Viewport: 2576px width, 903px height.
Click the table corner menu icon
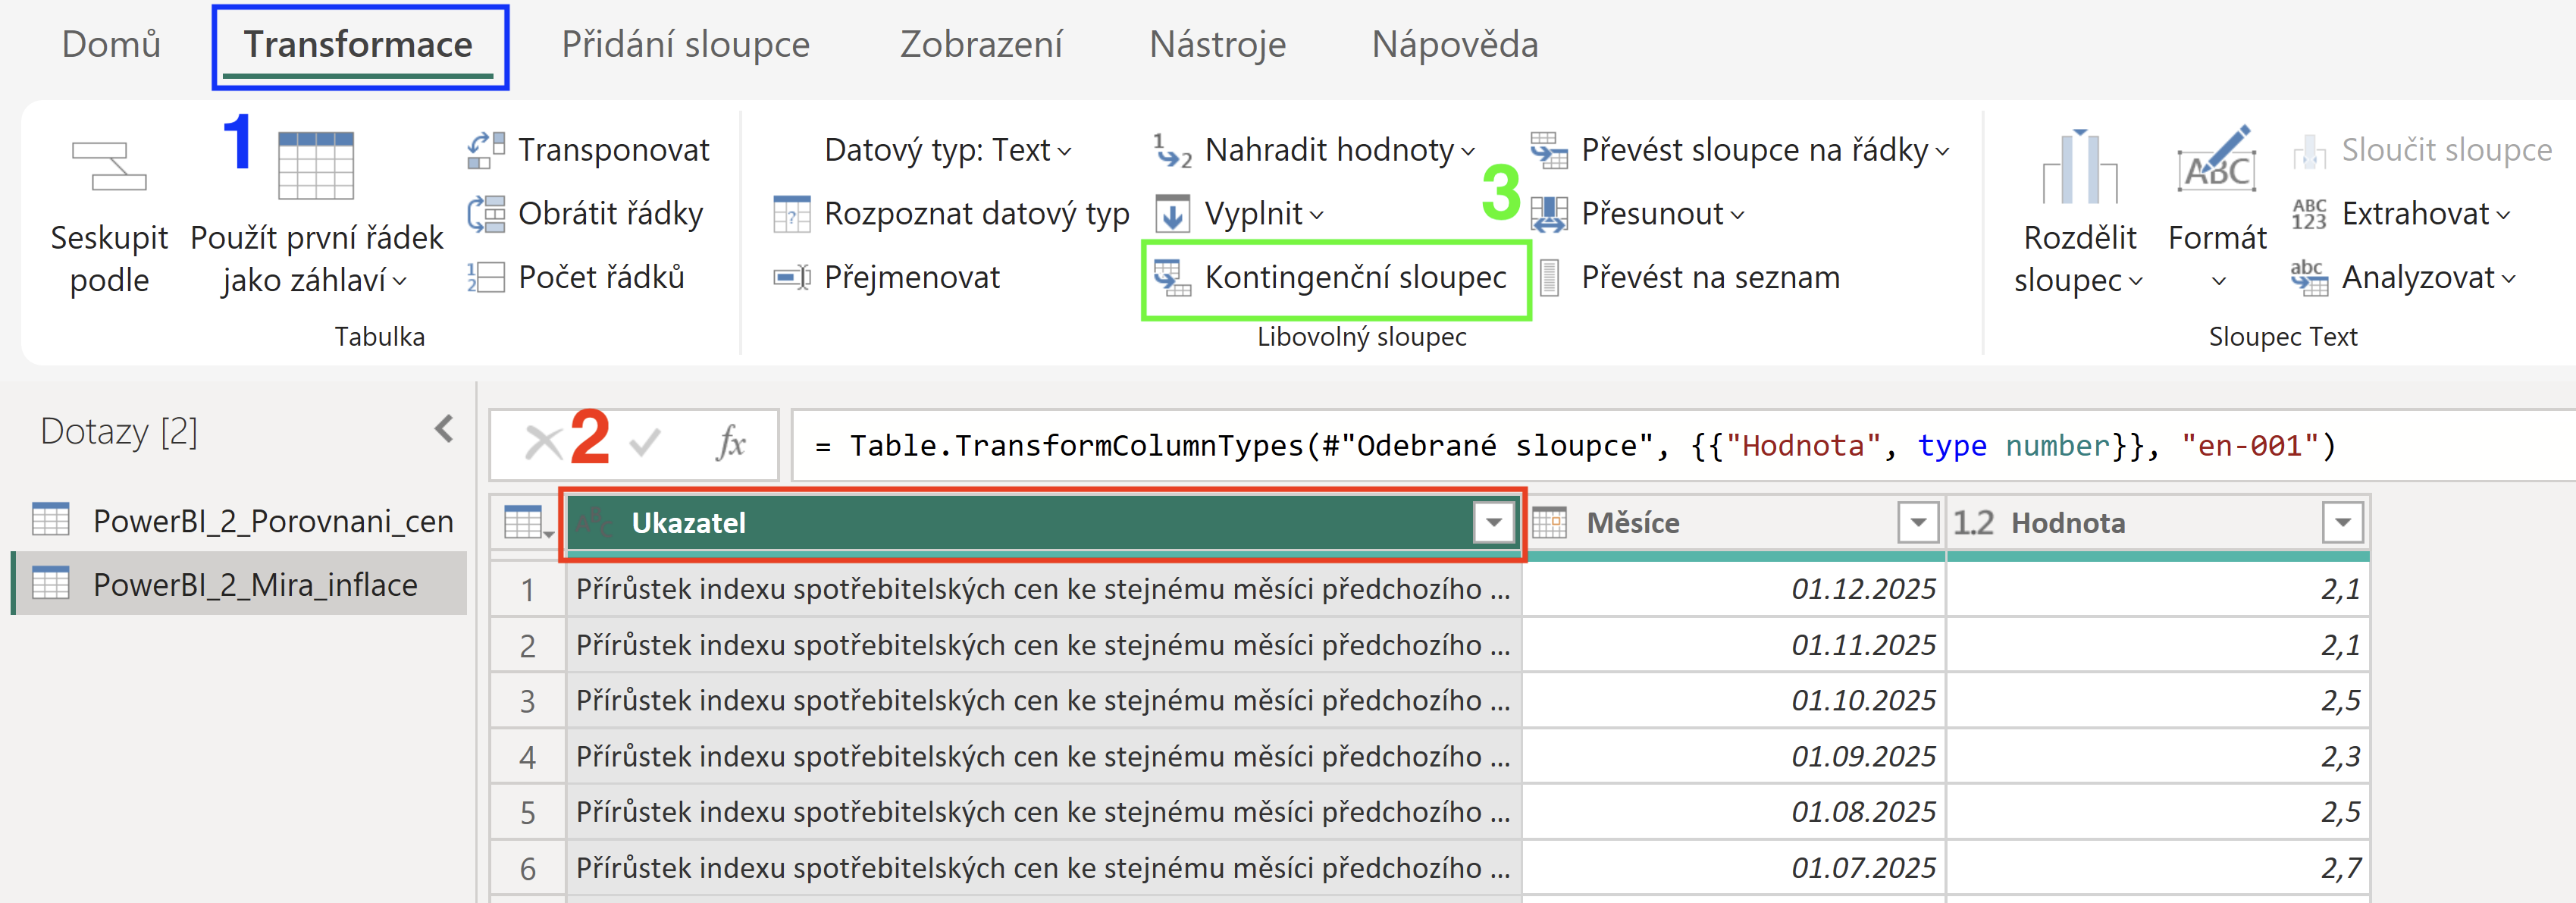tap(528, 522)
